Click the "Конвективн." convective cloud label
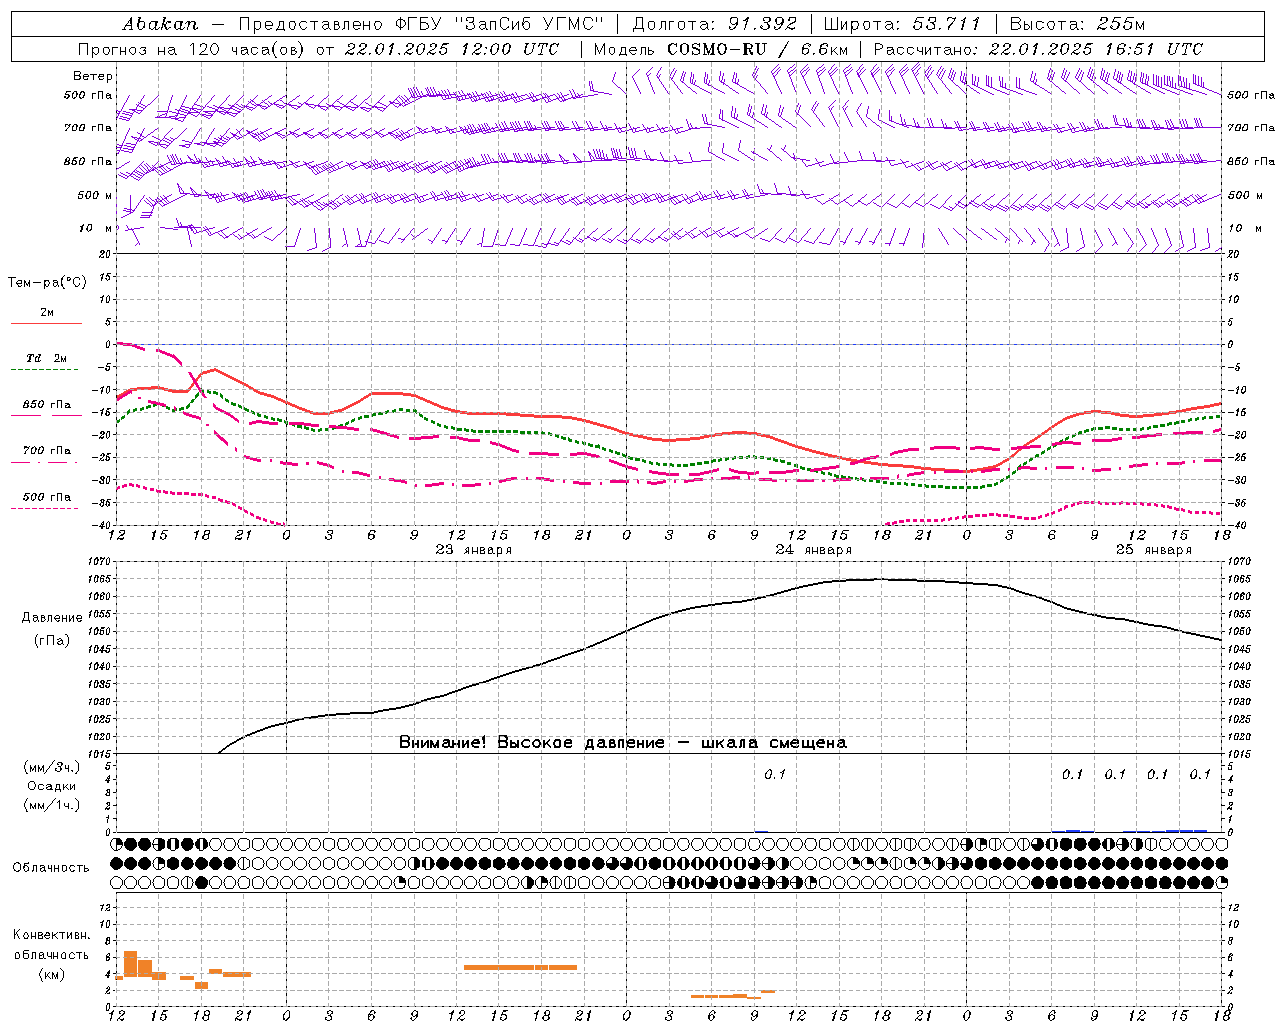The width and height of the screenshot is (1280, 1024). [x=52, y=935]
